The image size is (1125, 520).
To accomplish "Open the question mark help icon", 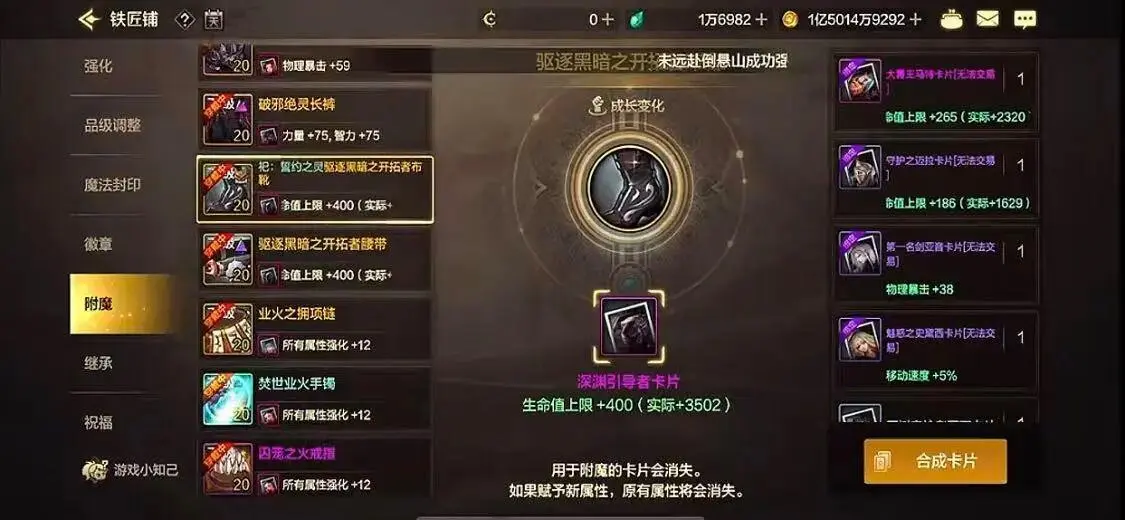I will click(185, 19).
